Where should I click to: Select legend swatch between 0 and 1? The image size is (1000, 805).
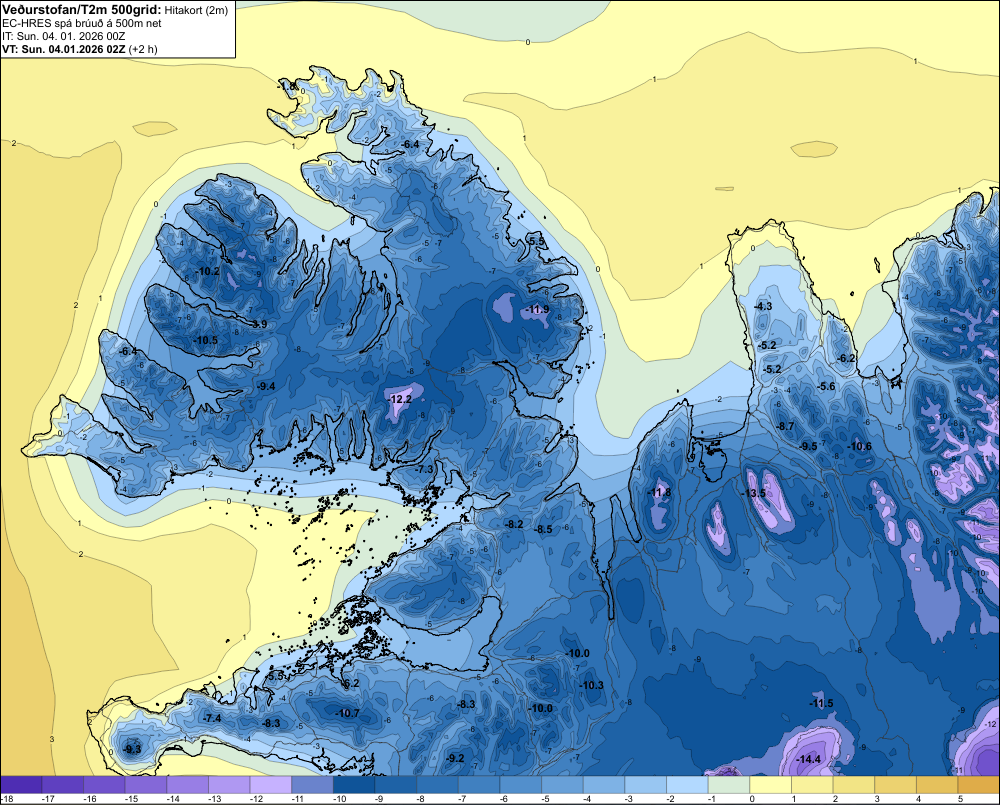point(770,785)
